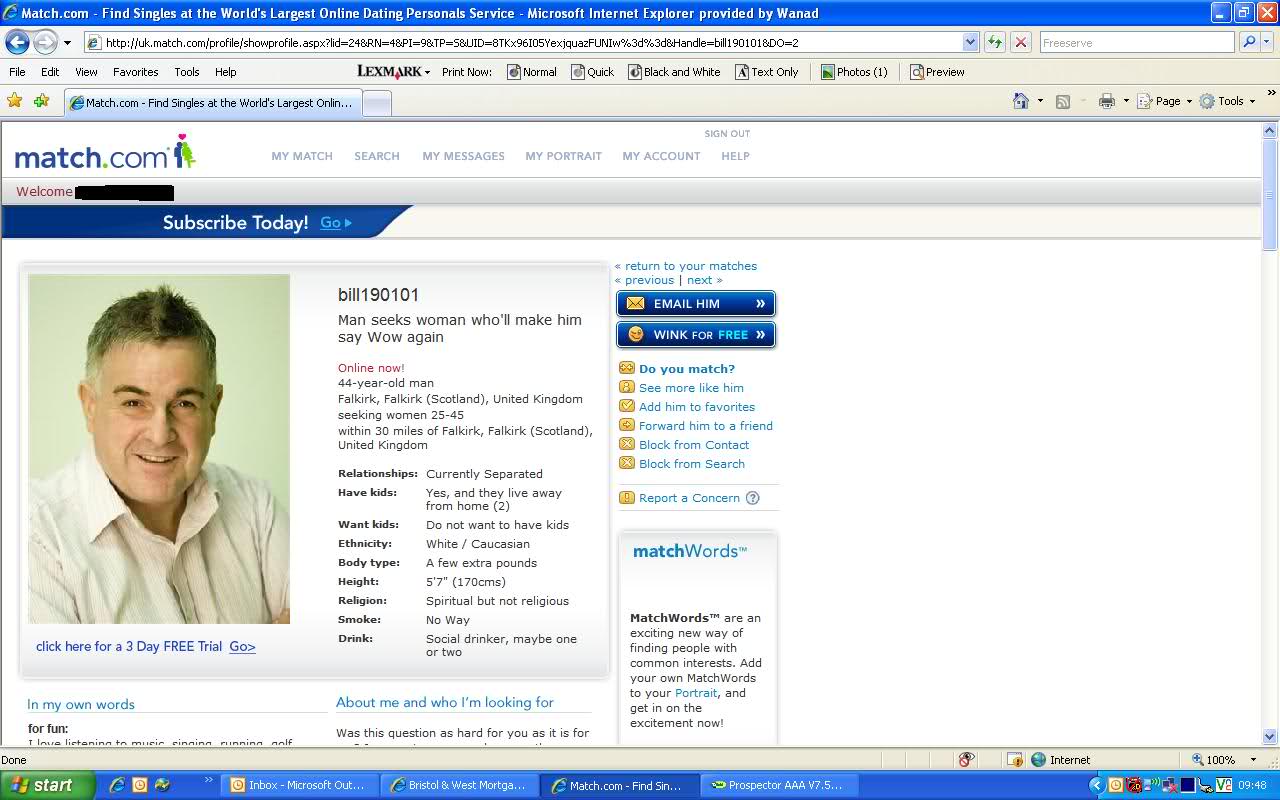1280x800 pixels.
Task: Click the Home icon in command bar
Action: click(1021, 101)
